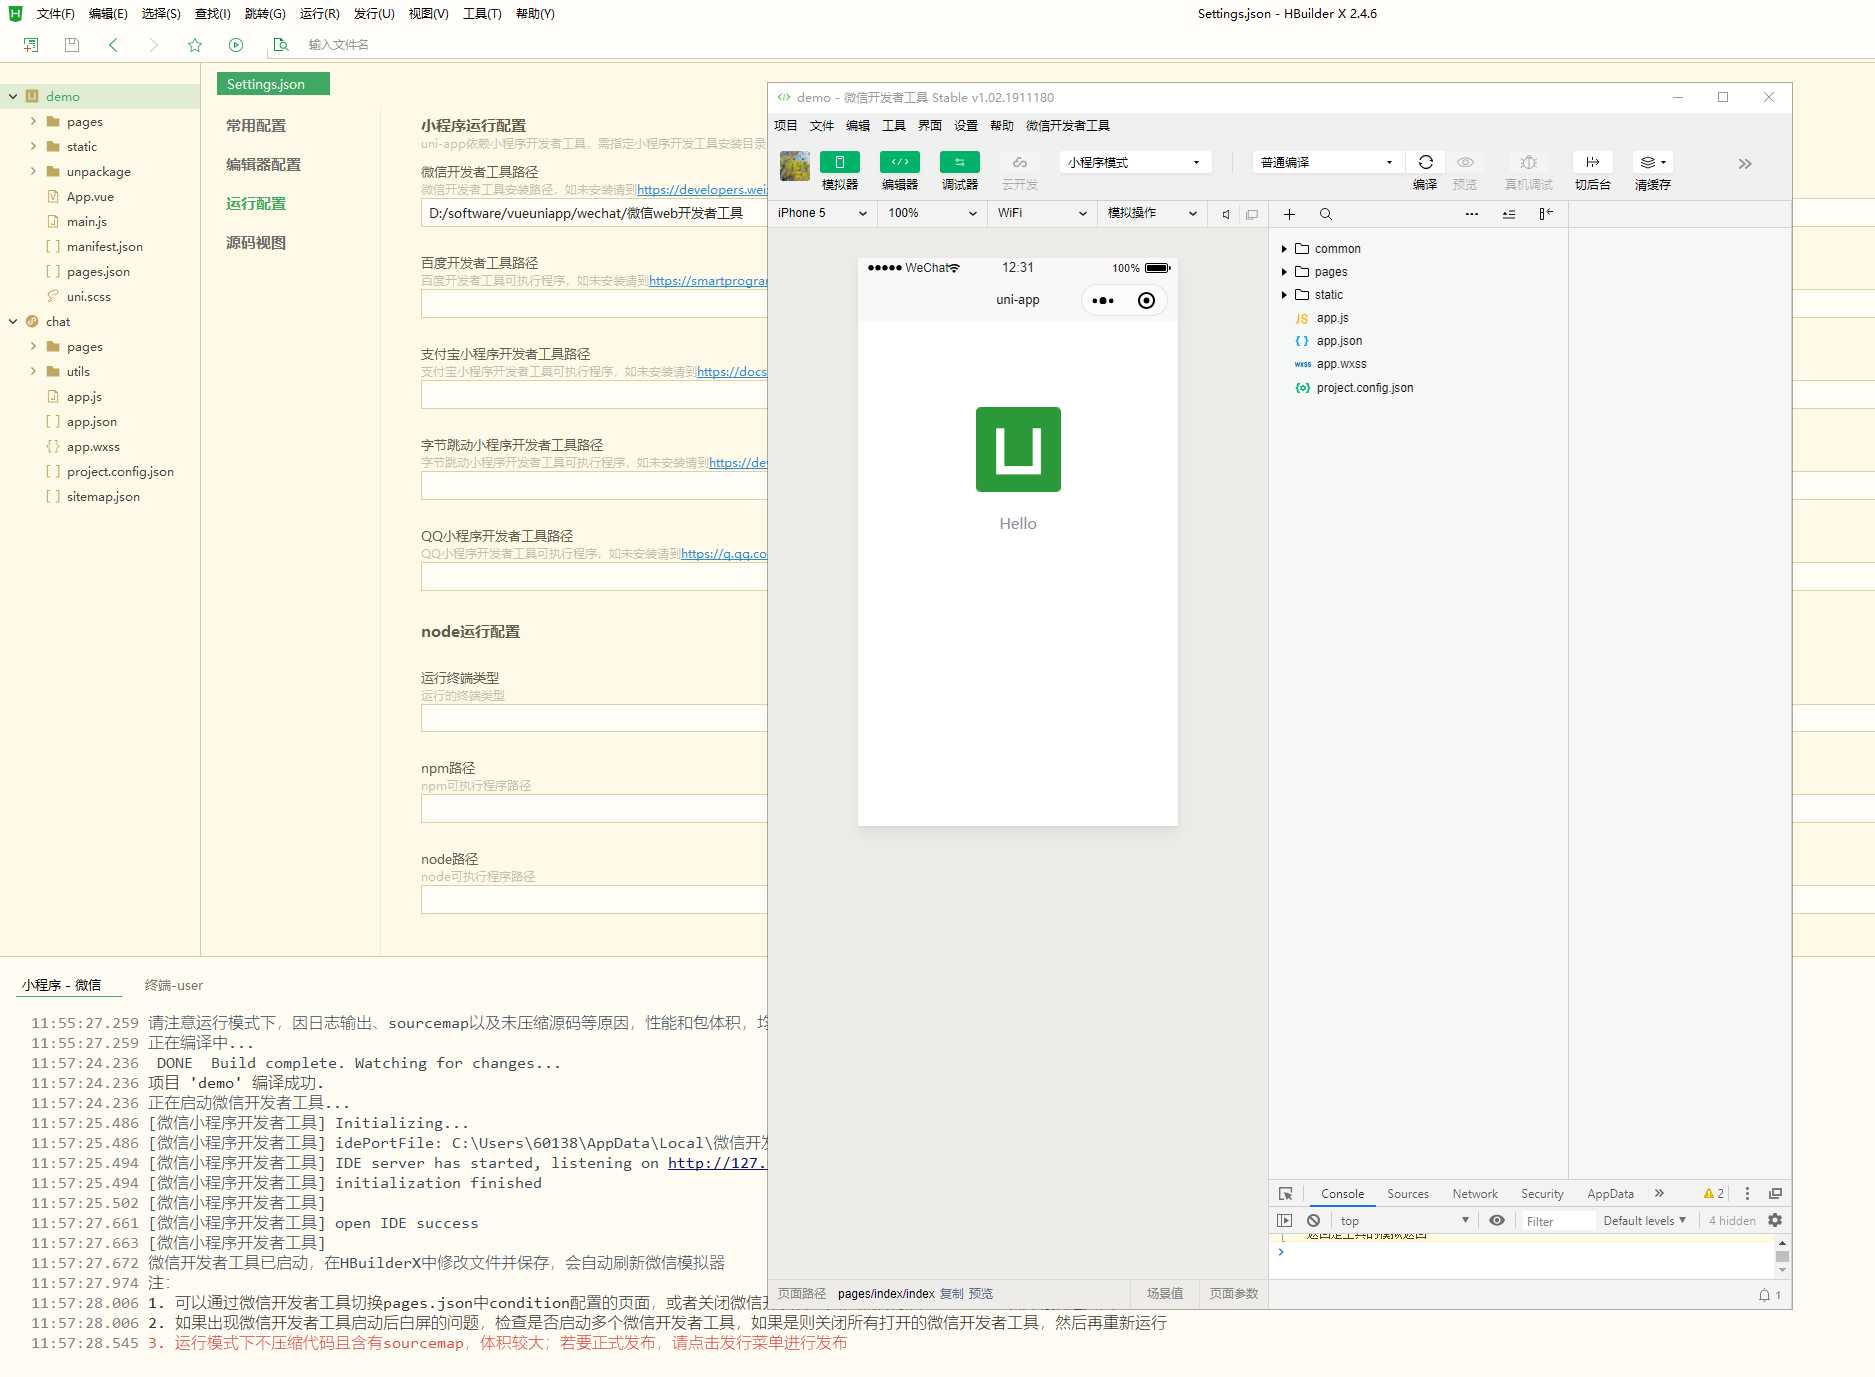Click the notification bell icon at bottom right
The height and width of the screenshot is (1377, 1875).
click(1765, 1295)
